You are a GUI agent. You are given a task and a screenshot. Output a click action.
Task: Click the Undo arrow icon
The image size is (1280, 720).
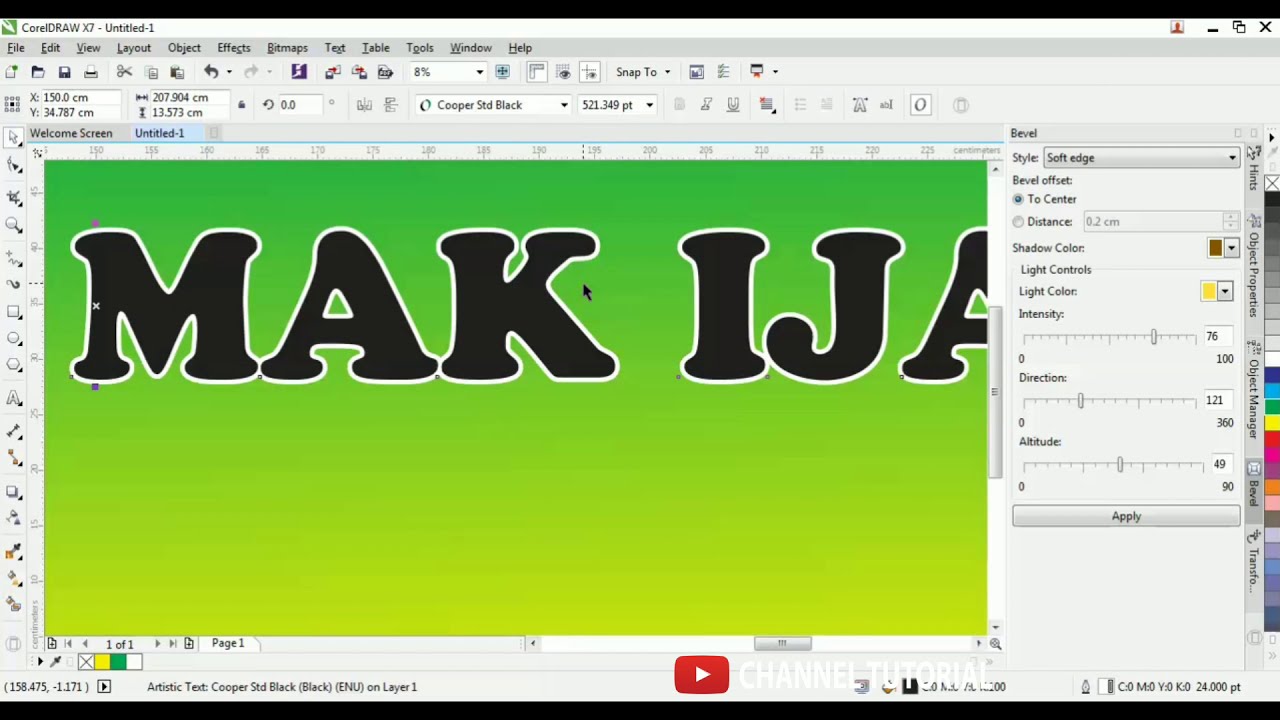coord(211,72)
